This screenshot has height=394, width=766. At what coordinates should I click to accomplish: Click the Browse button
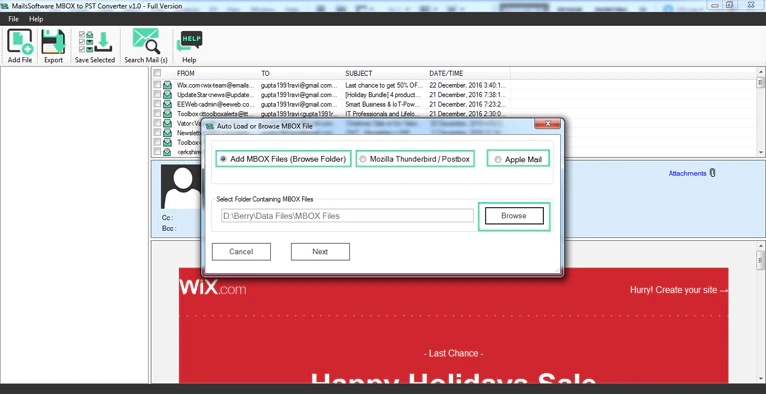[514, 216]
